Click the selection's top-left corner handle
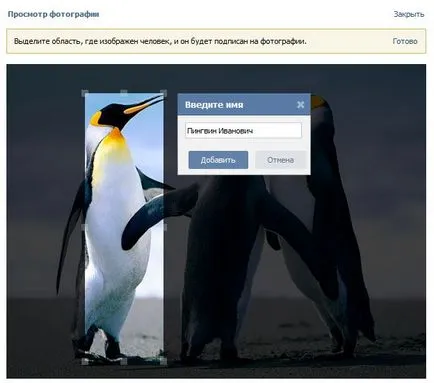 [85, 93]
